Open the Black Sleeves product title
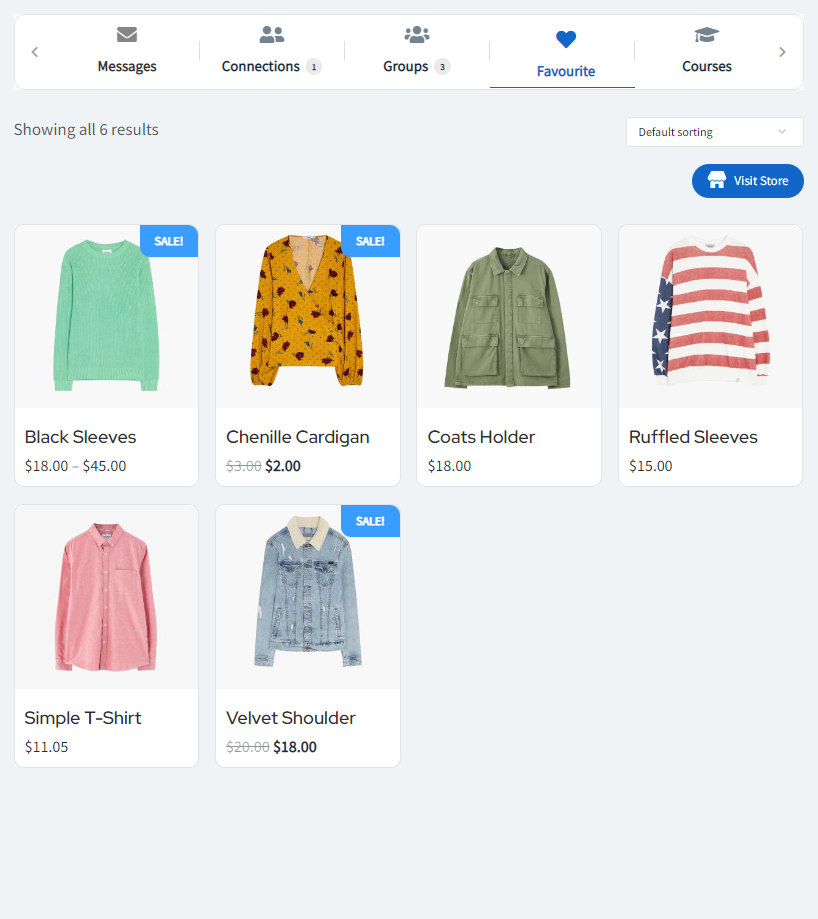The image size is (818, 919). click(80, 437)
